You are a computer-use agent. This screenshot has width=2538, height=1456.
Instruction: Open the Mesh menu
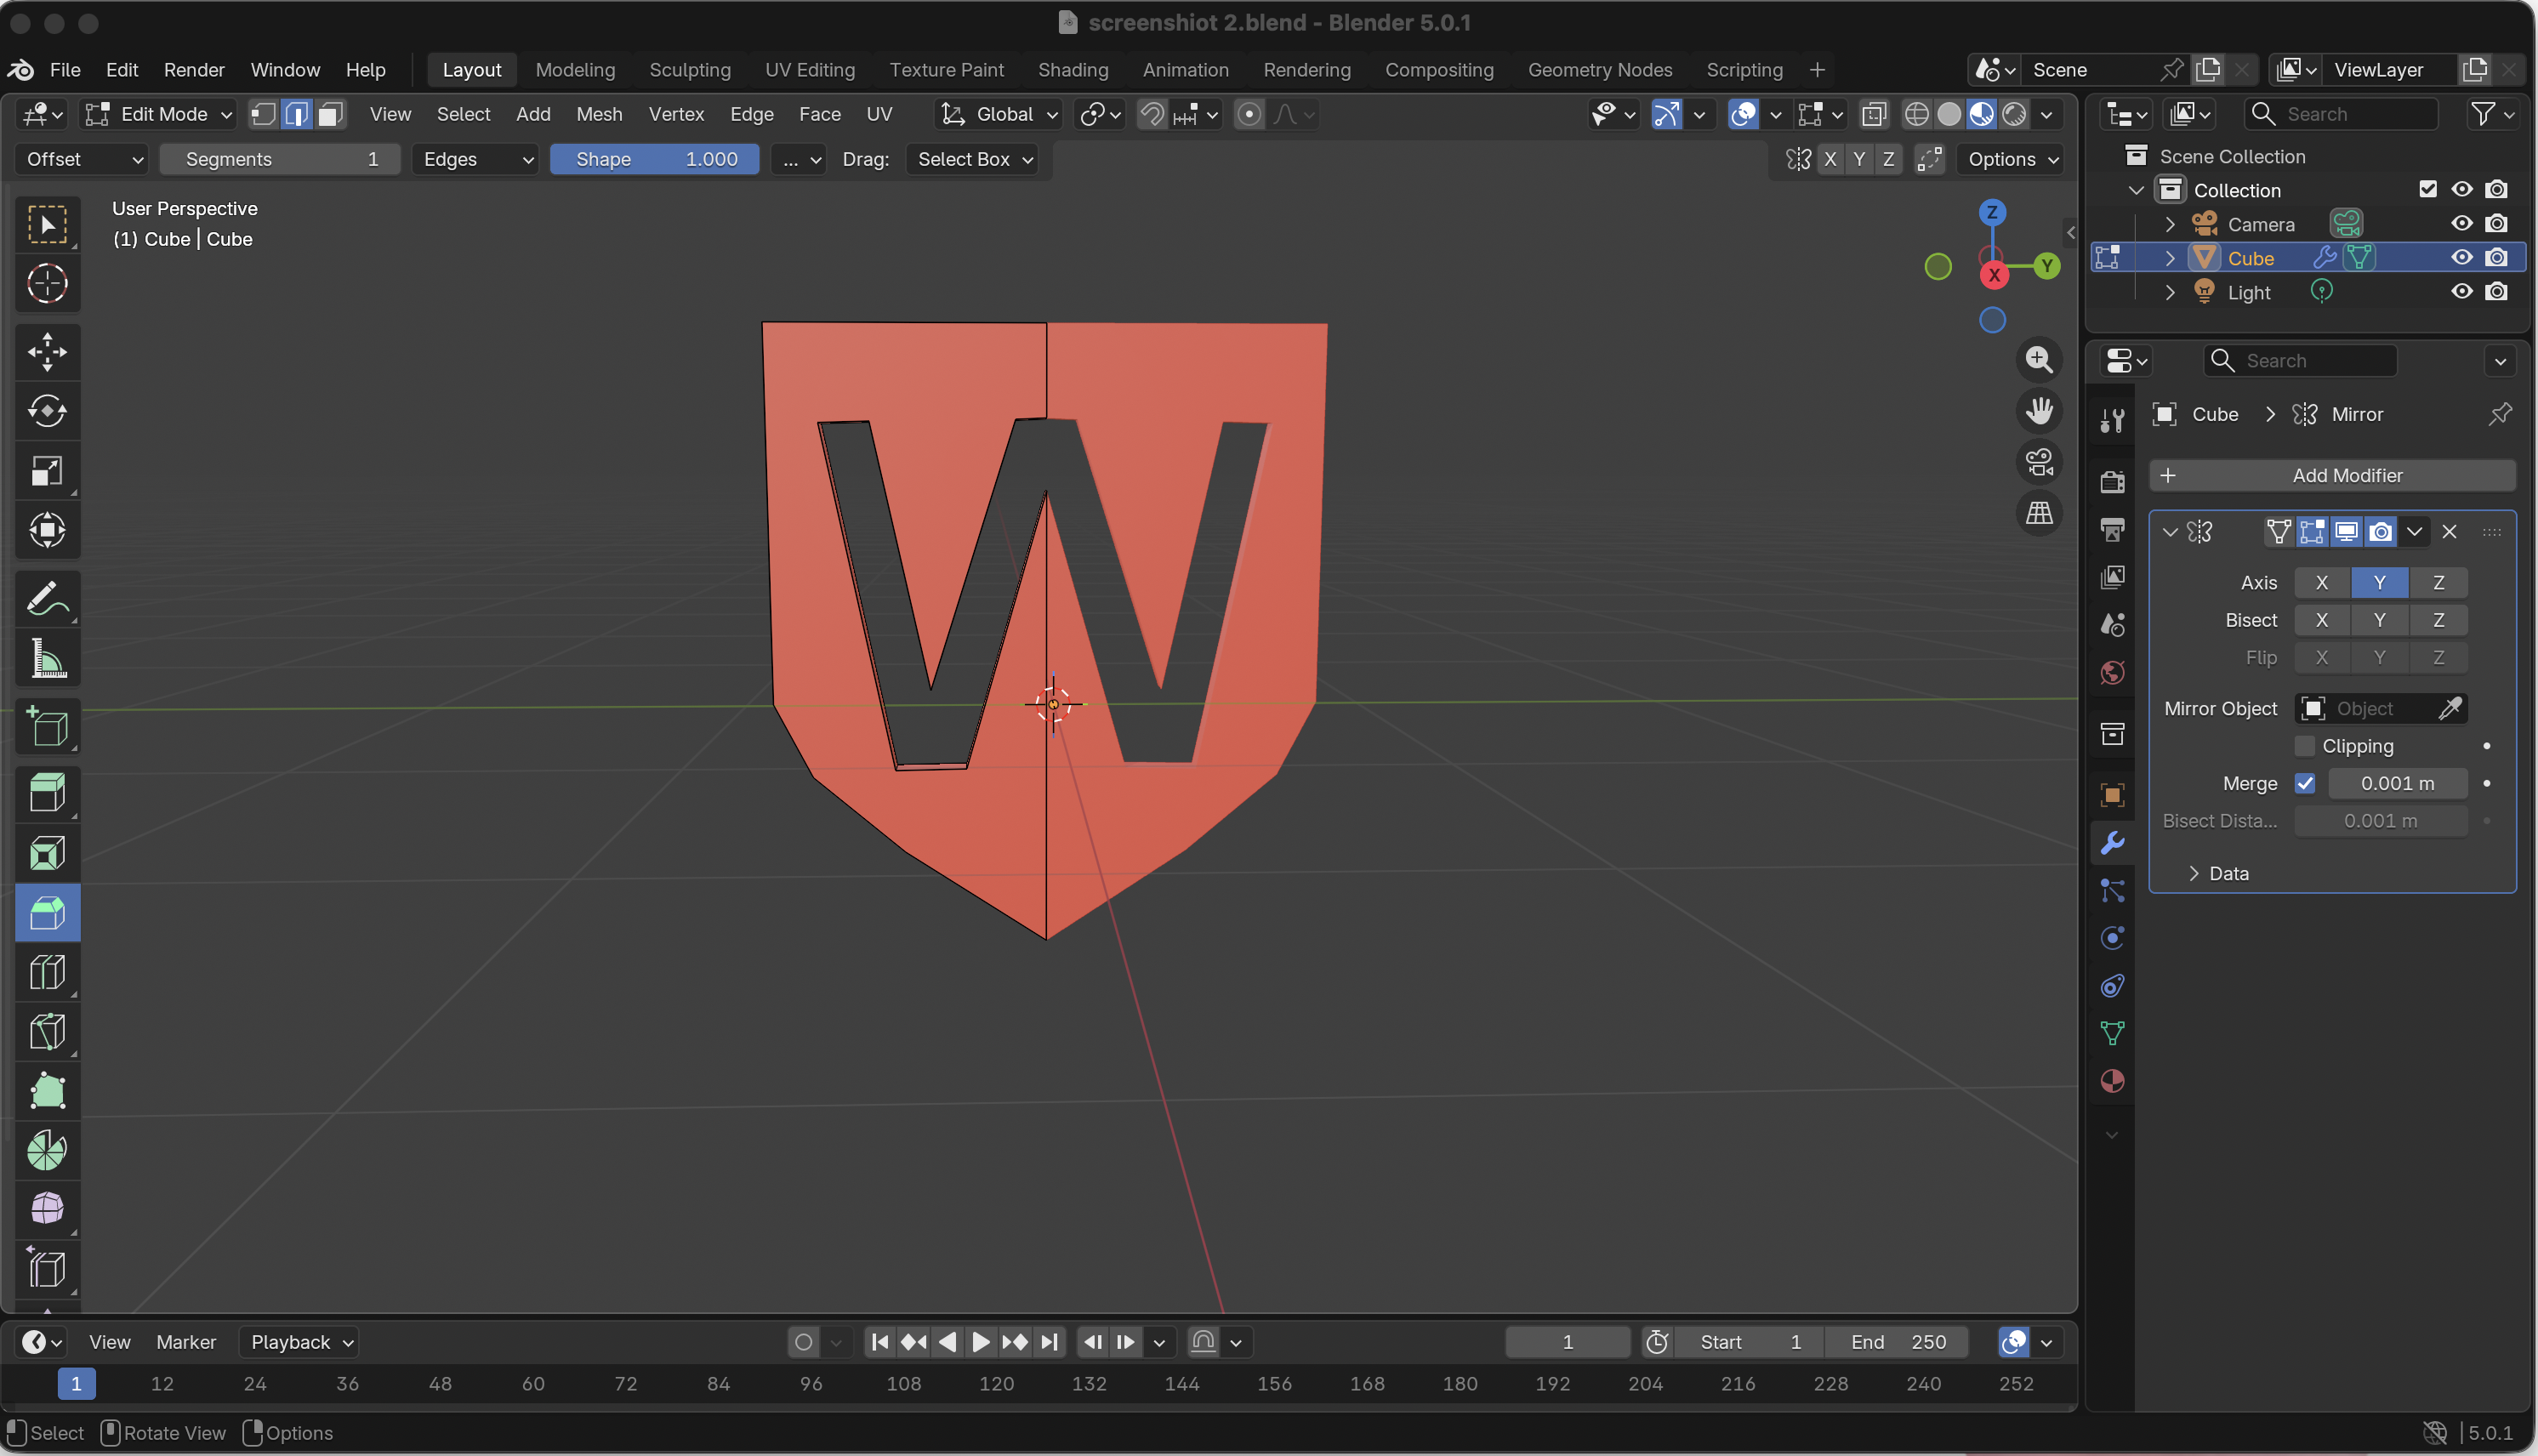[599, 114]
